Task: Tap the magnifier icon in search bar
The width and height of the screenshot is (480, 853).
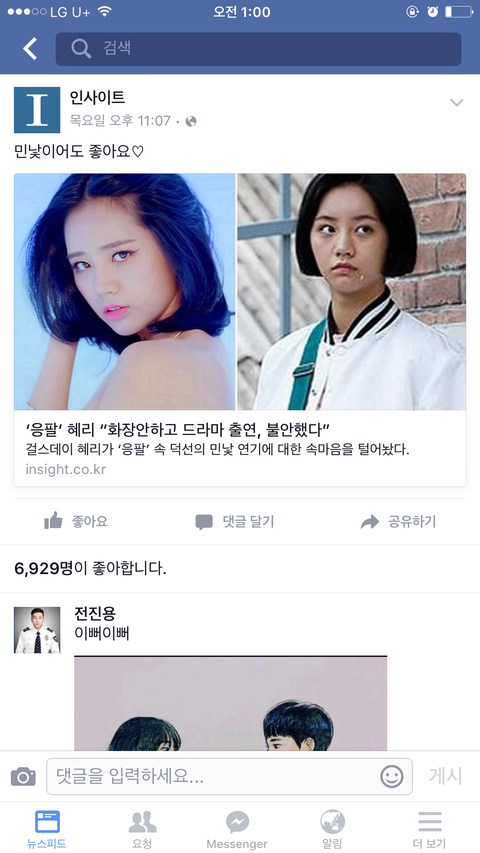Action: tap(81, 48)
